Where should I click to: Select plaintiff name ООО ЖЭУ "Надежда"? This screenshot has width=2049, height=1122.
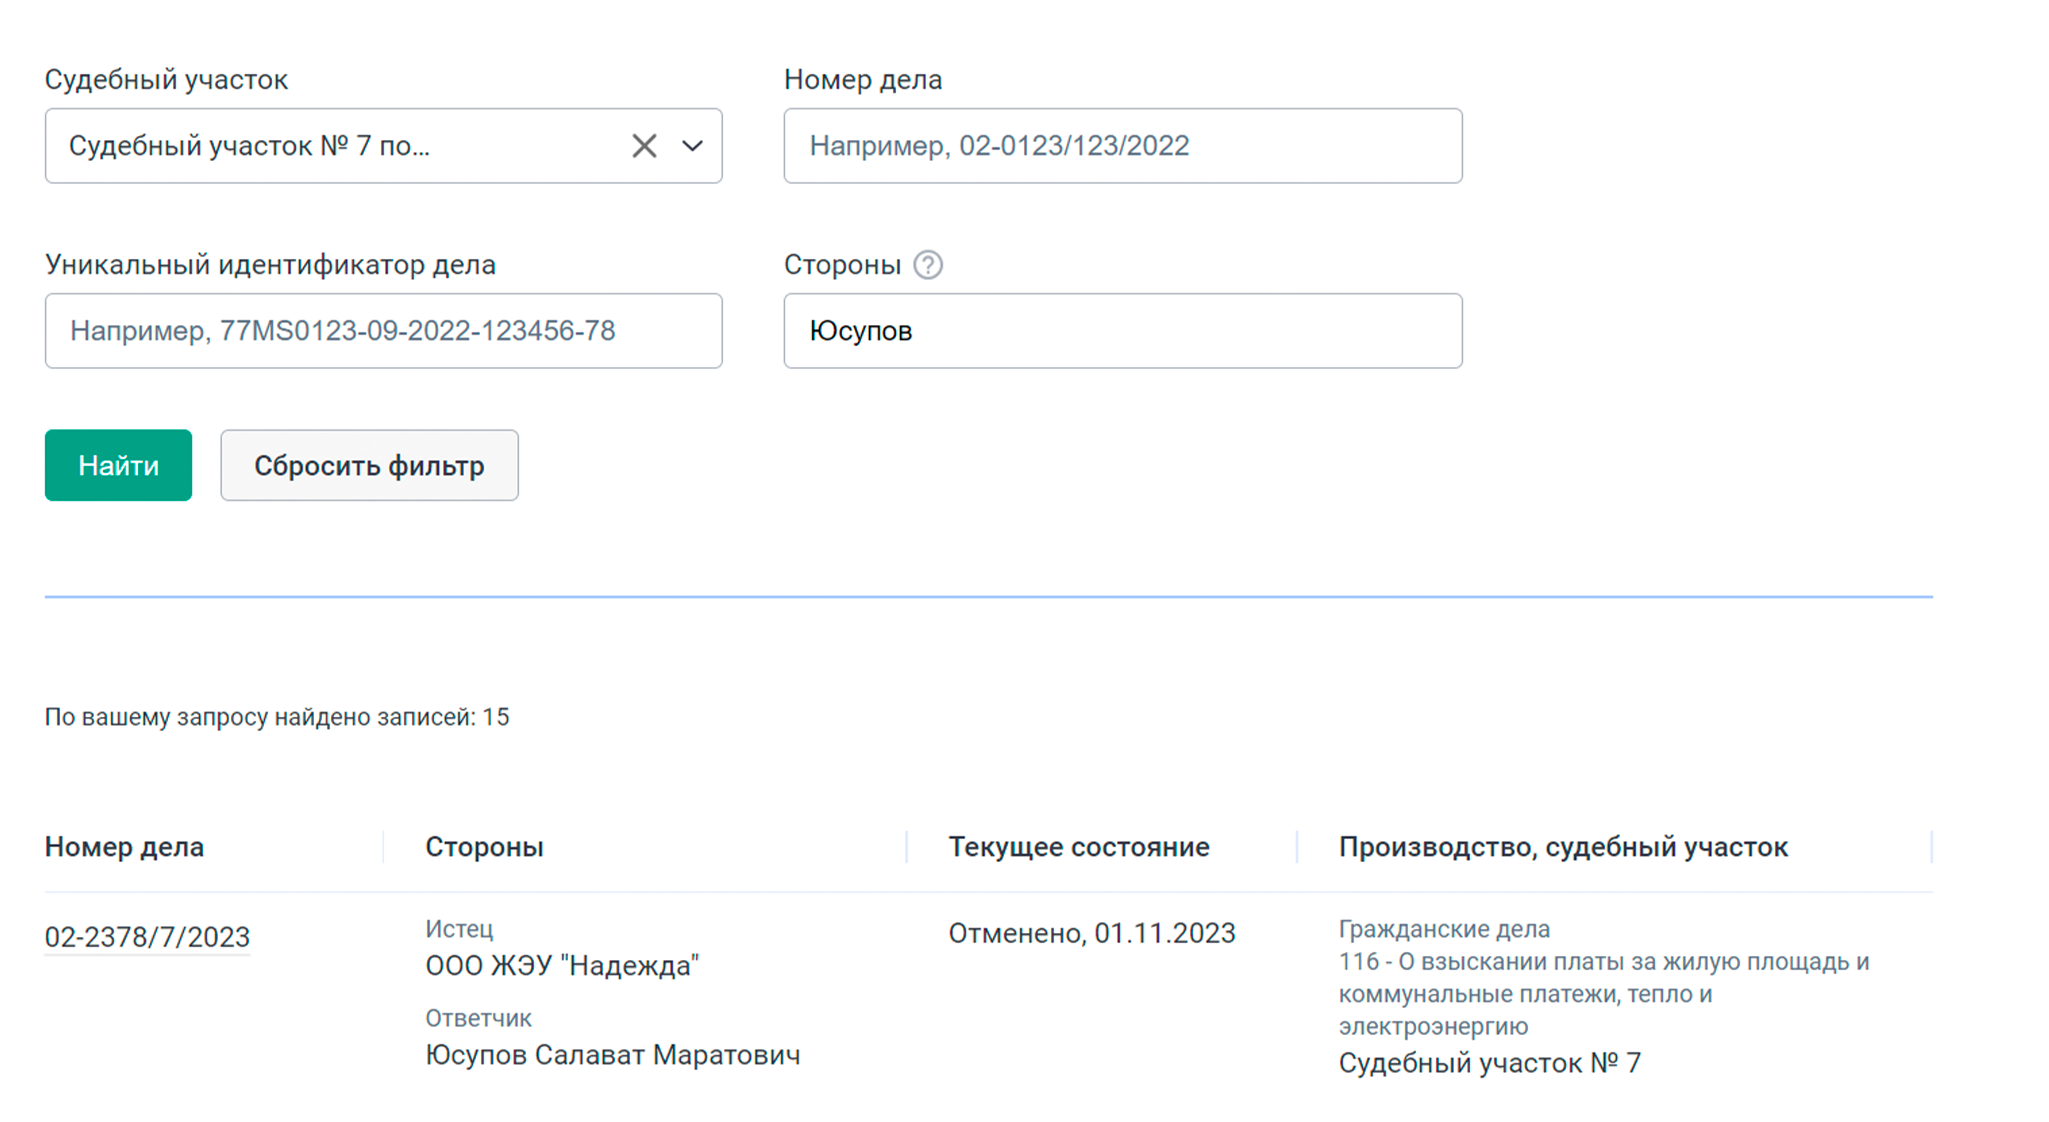coord(562,966)
